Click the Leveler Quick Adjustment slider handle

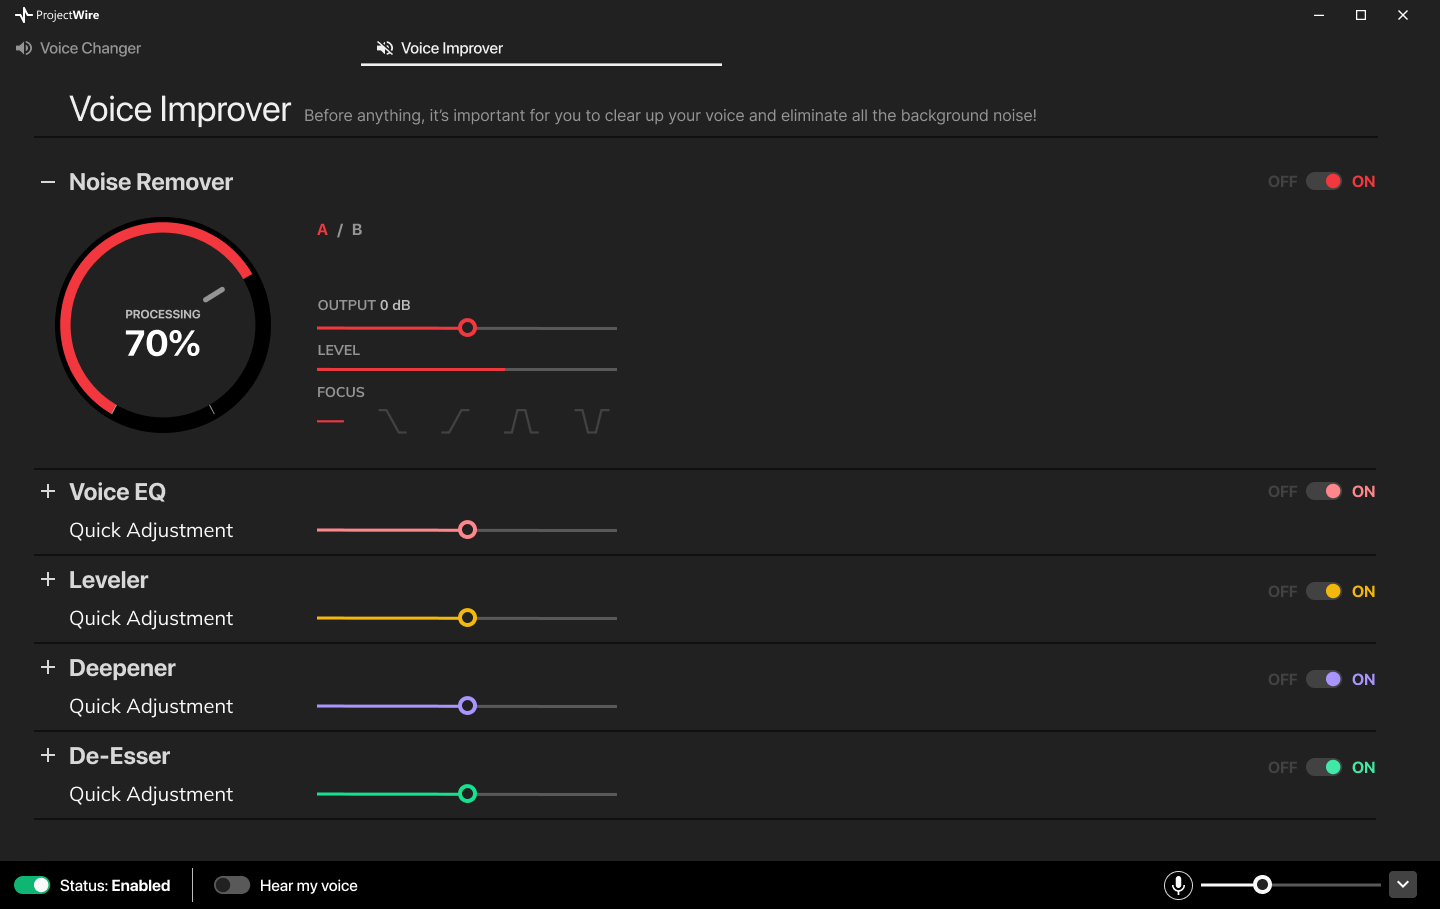click(x=467, y=618)
